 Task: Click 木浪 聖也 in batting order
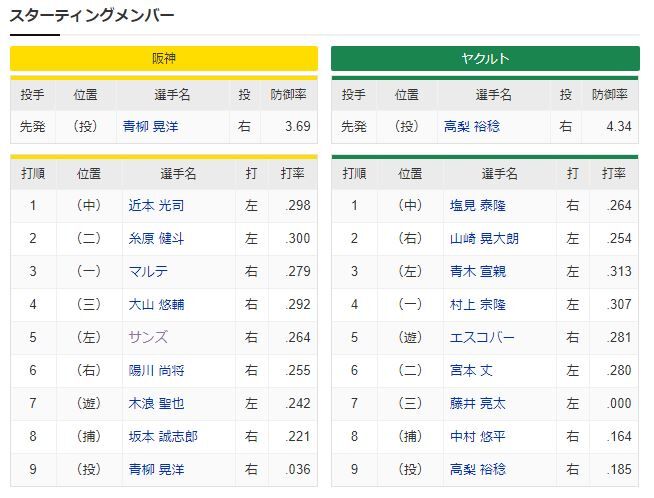[x=156, y=403]
